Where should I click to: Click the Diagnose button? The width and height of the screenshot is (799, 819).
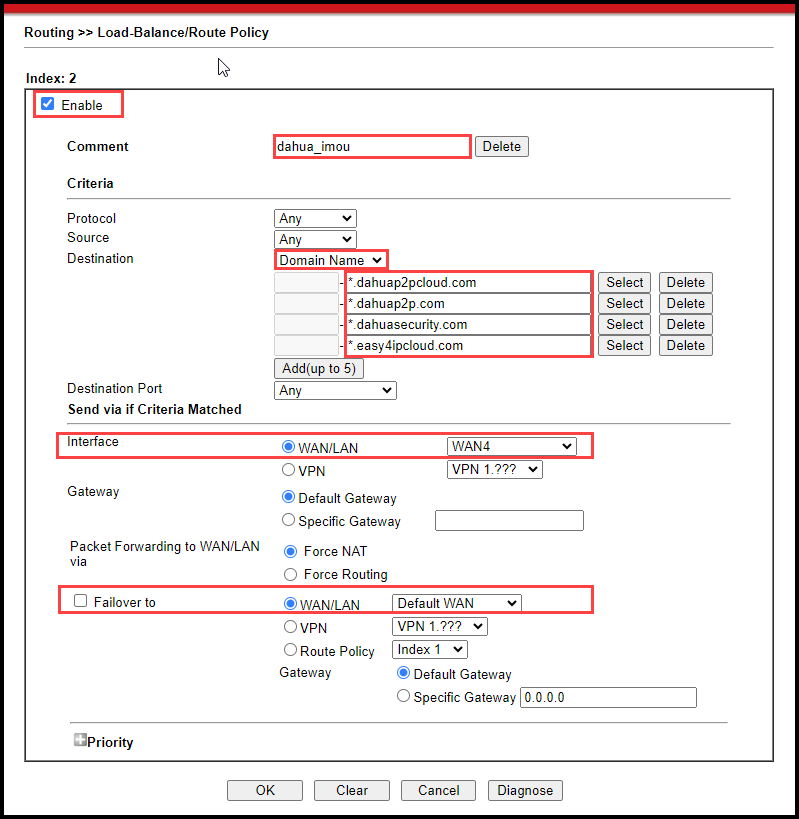coord(525,790)
